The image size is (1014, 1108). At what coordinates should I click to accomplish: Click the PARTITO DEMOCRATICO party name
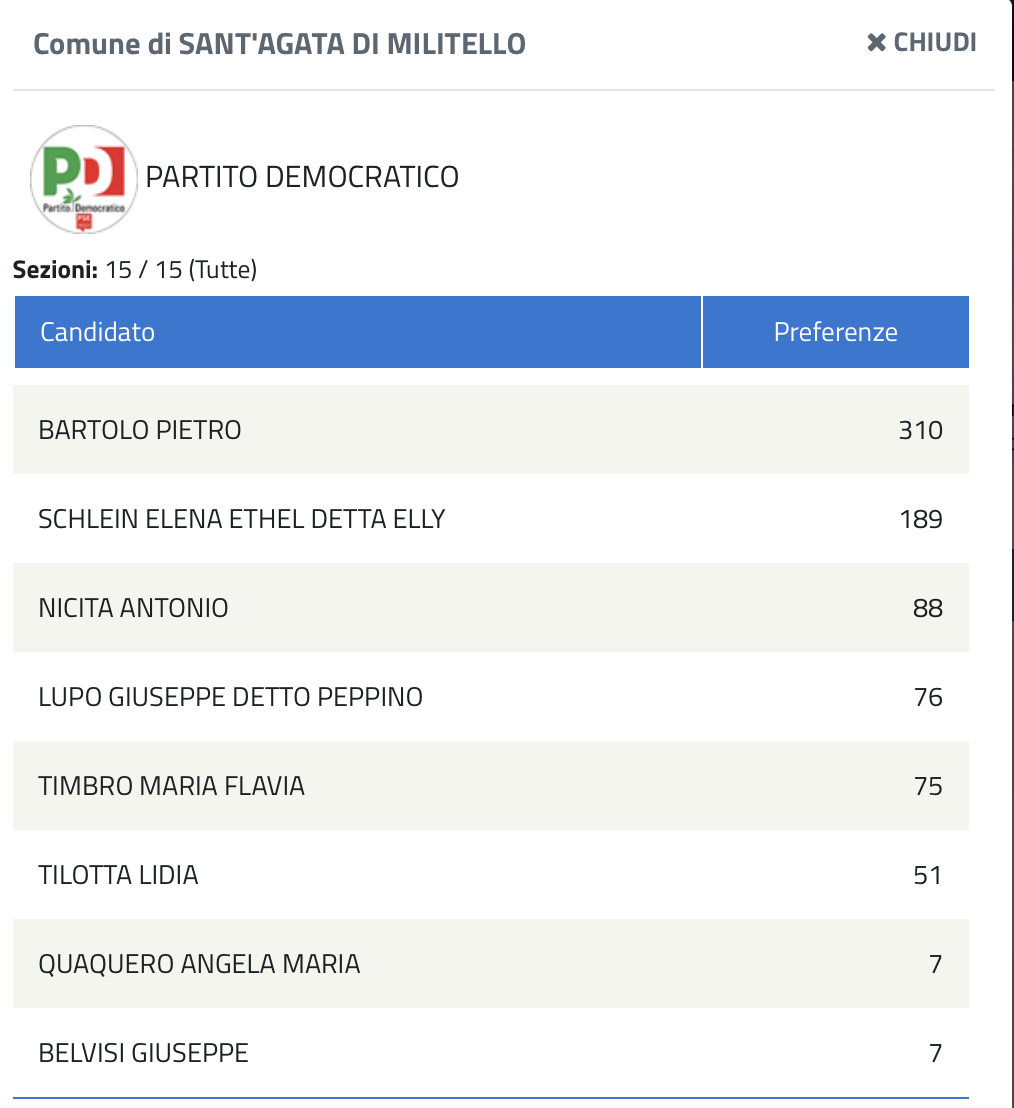[x=302, y=177]
